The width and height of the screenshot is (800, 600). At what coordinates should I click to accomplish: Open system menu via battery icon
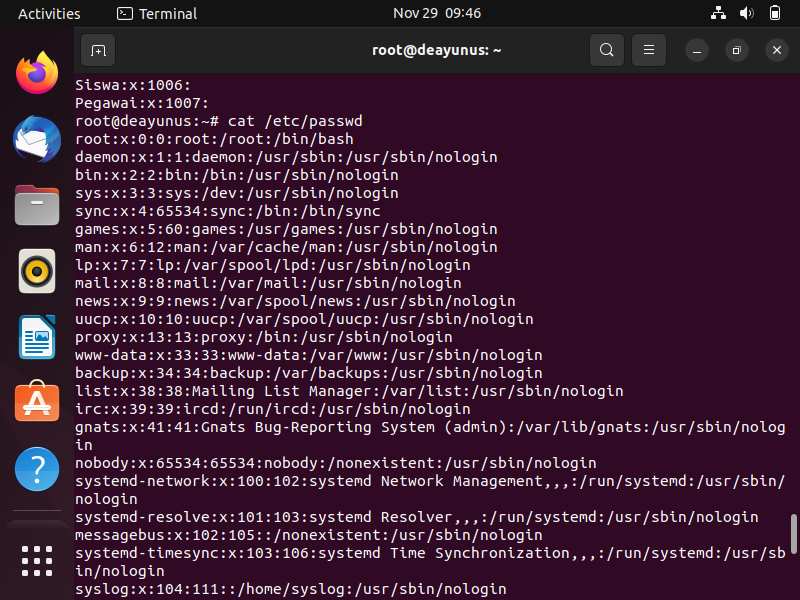[774, 13]
